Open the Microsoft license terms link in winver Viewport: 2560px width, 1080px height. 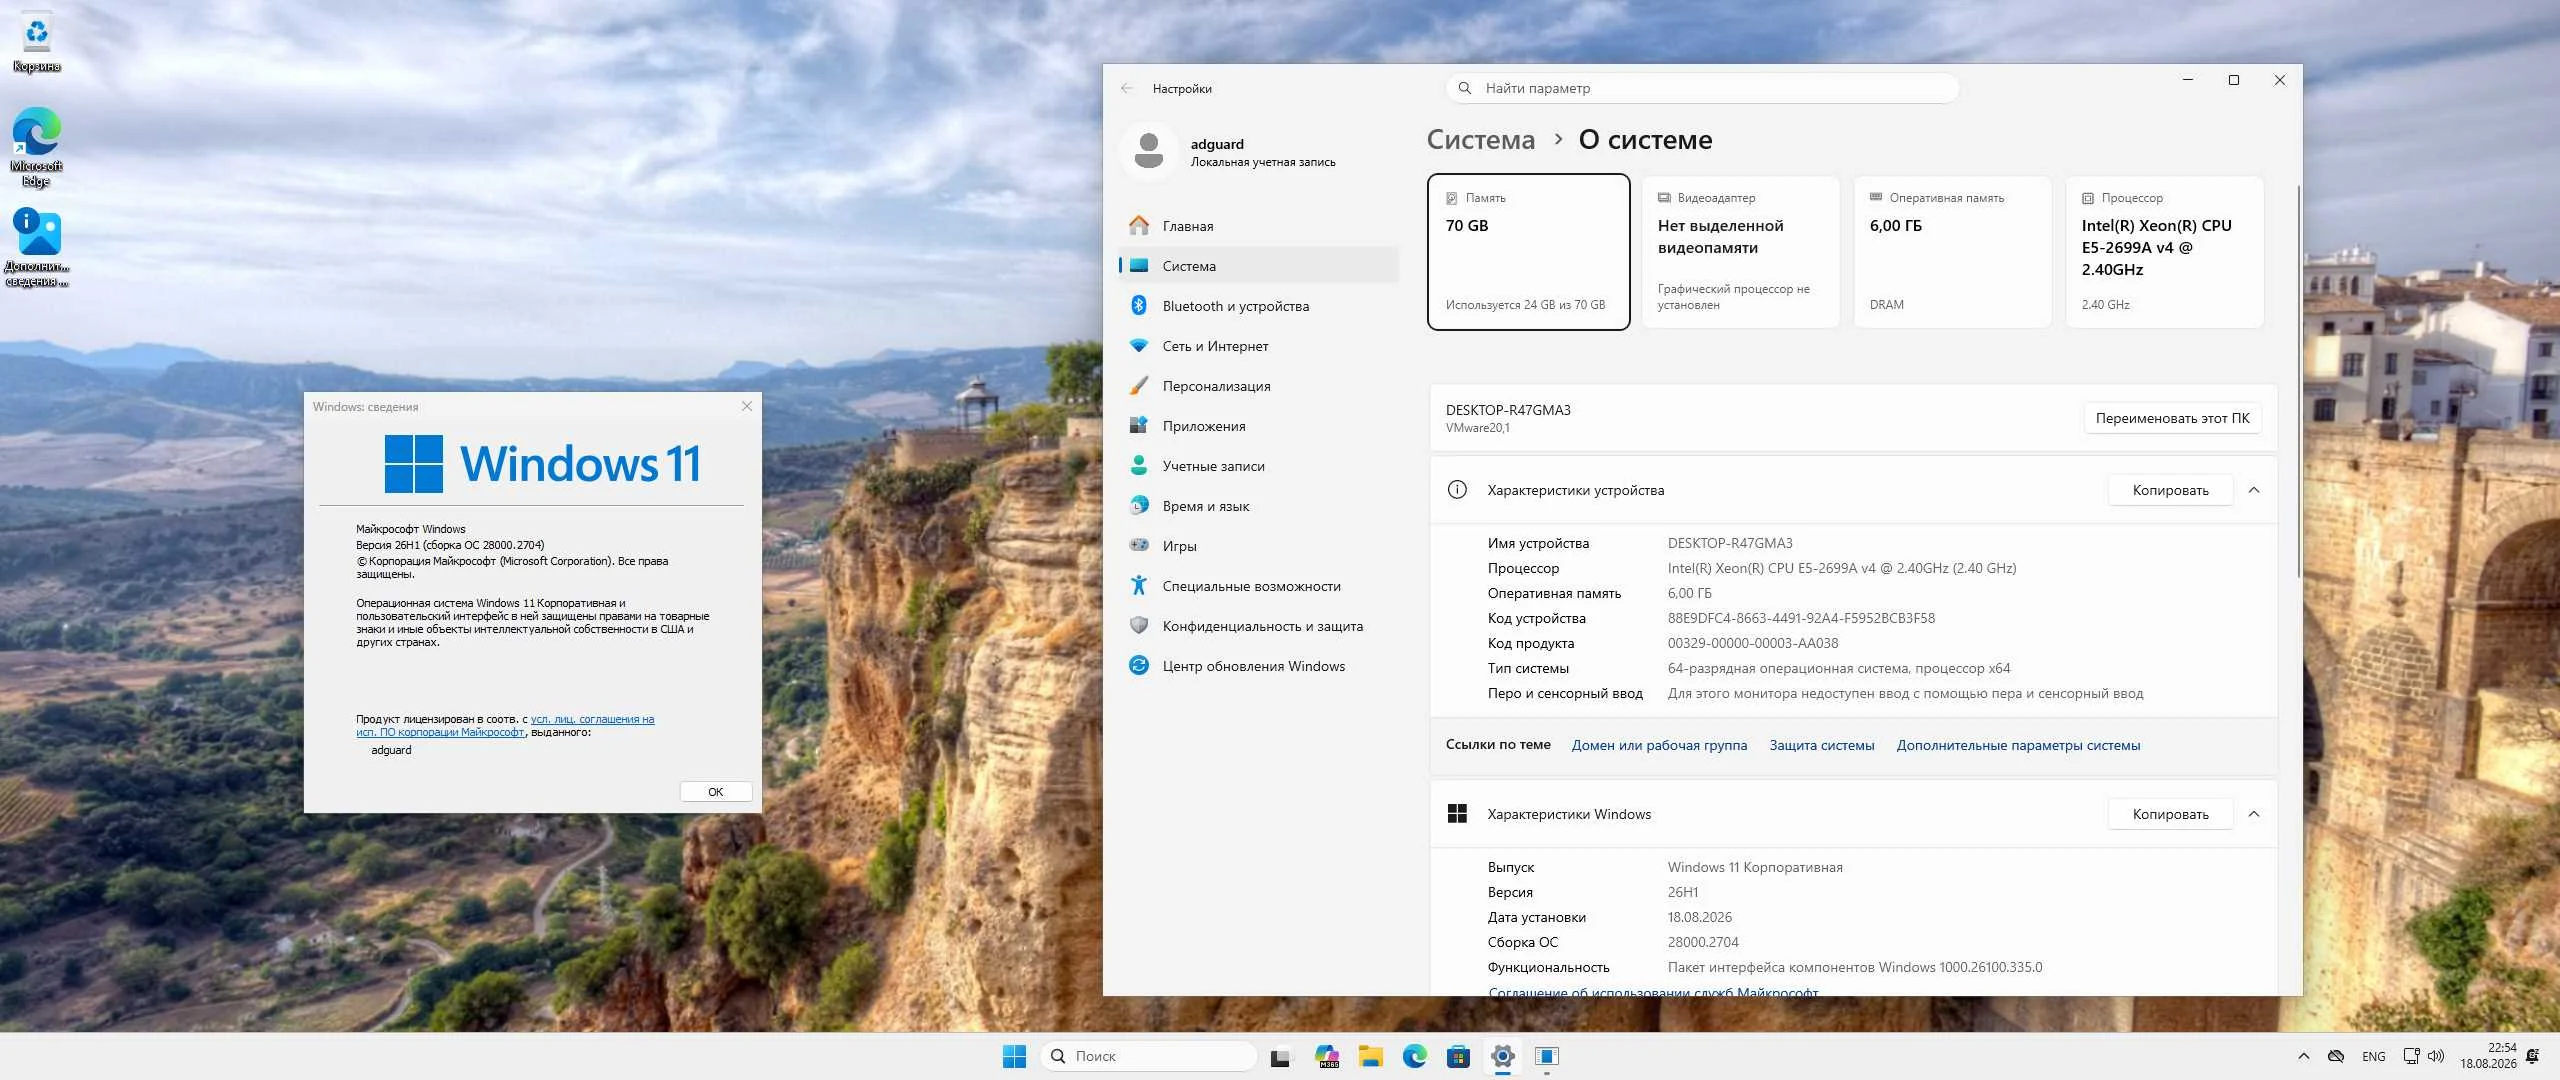click(505, 725)
